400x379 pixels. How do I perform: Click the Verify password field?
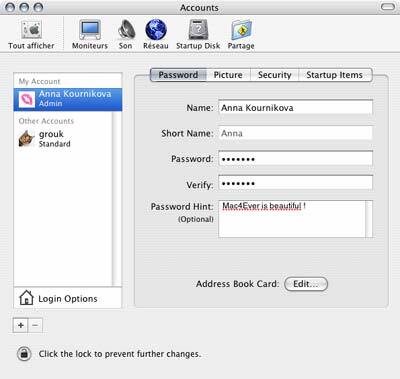[x=295, y=183]
